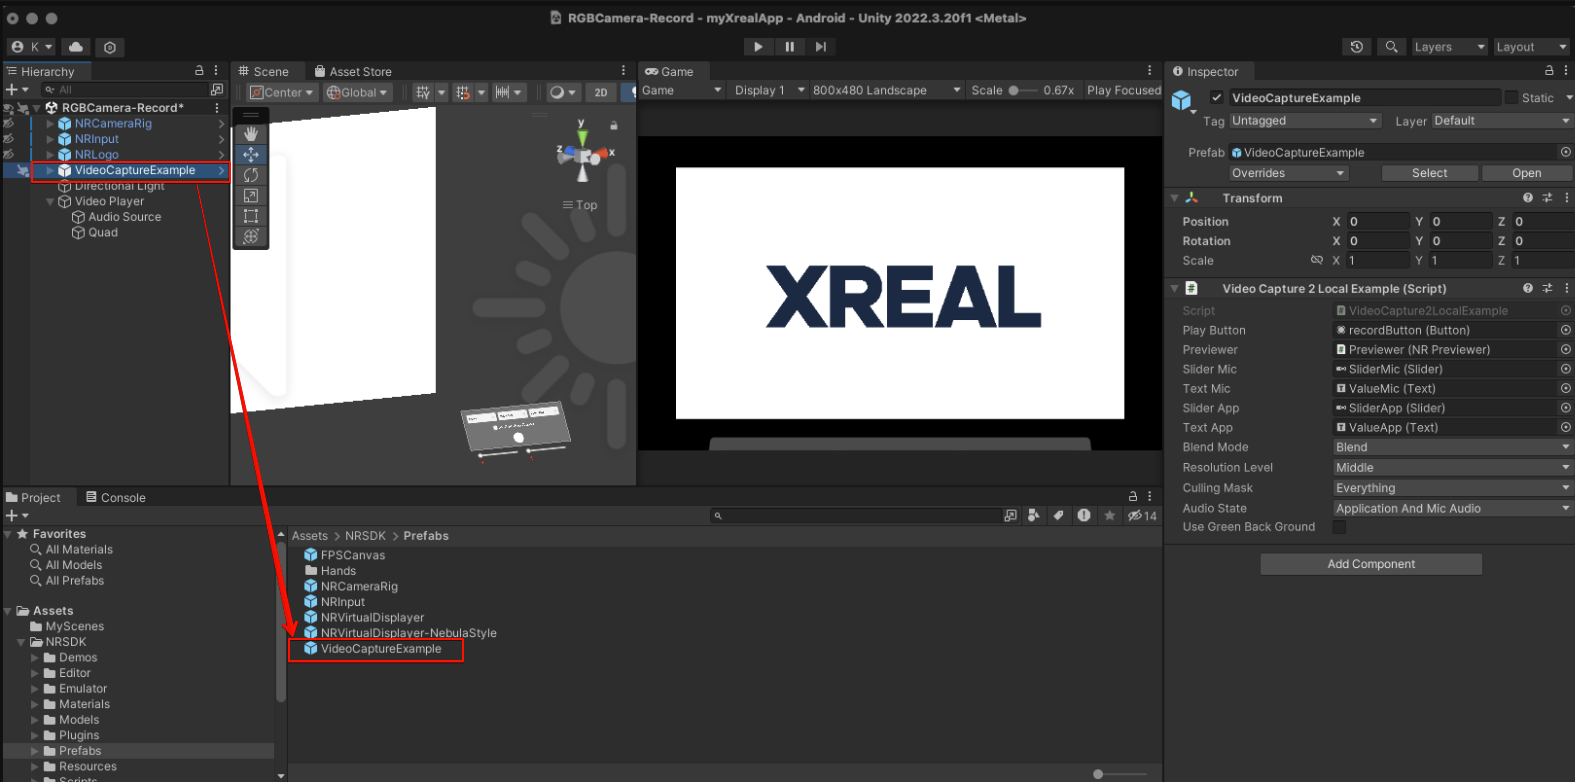This screenshot has height=782, width=1575.
Task: Click Search by Type icon in Project
Action: point(1034,516)
